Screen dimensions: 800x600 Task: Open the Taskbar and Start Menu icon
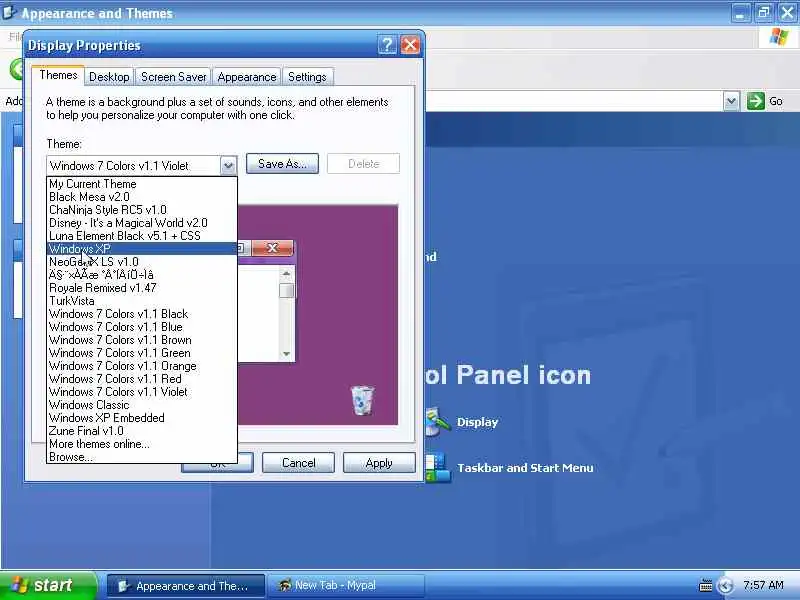pyautogui.click(x=438, y=467)
